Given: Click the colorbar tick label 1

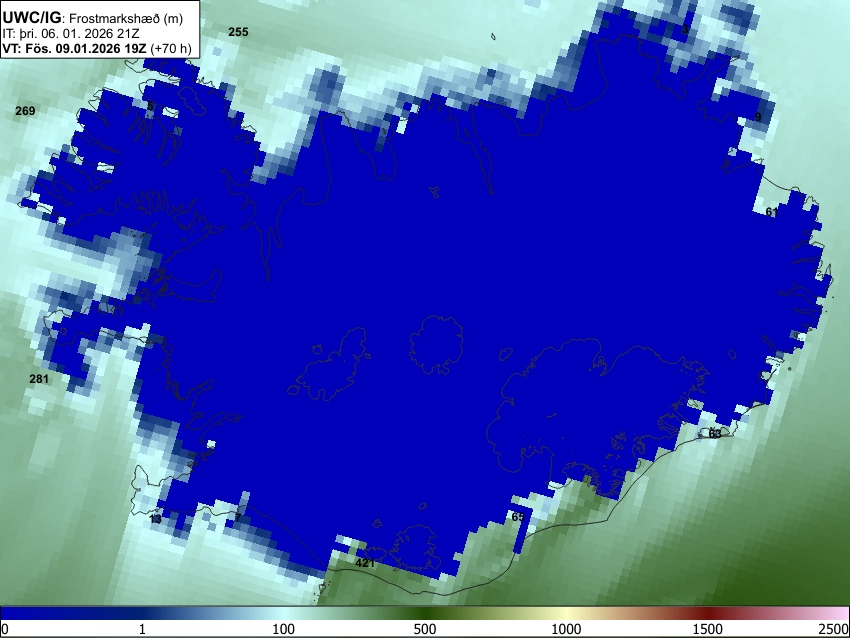Looking at the screenshot, I should [142, 629].
